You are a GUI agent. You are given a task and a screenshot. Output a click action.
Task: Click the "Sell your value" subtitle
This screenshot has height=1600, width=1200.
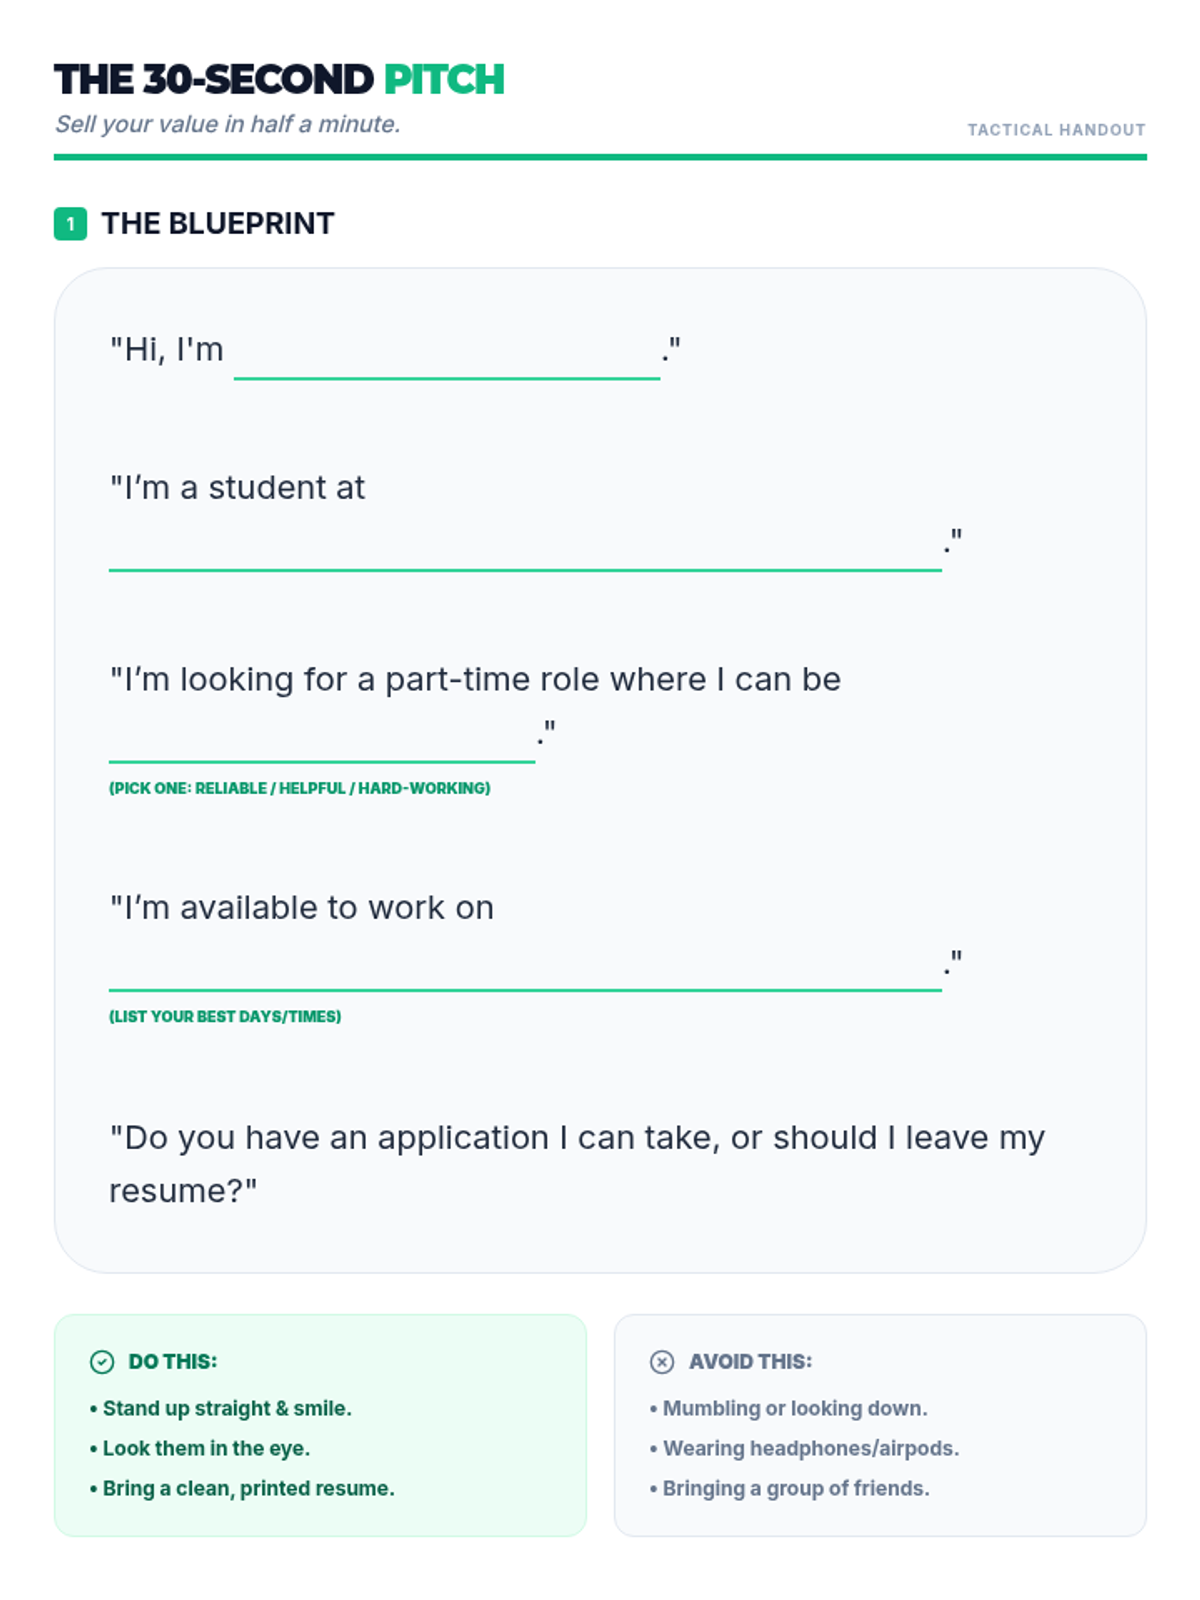pyautogui.click(x=227, y=124)
